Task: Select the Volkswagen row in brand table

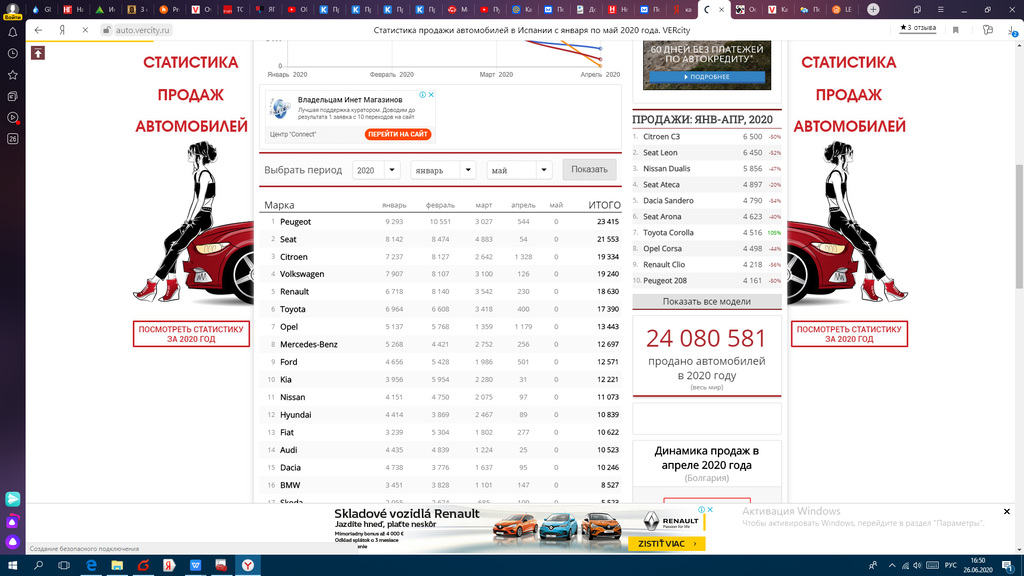Action: pyautogui.click(x=440, y=274)
